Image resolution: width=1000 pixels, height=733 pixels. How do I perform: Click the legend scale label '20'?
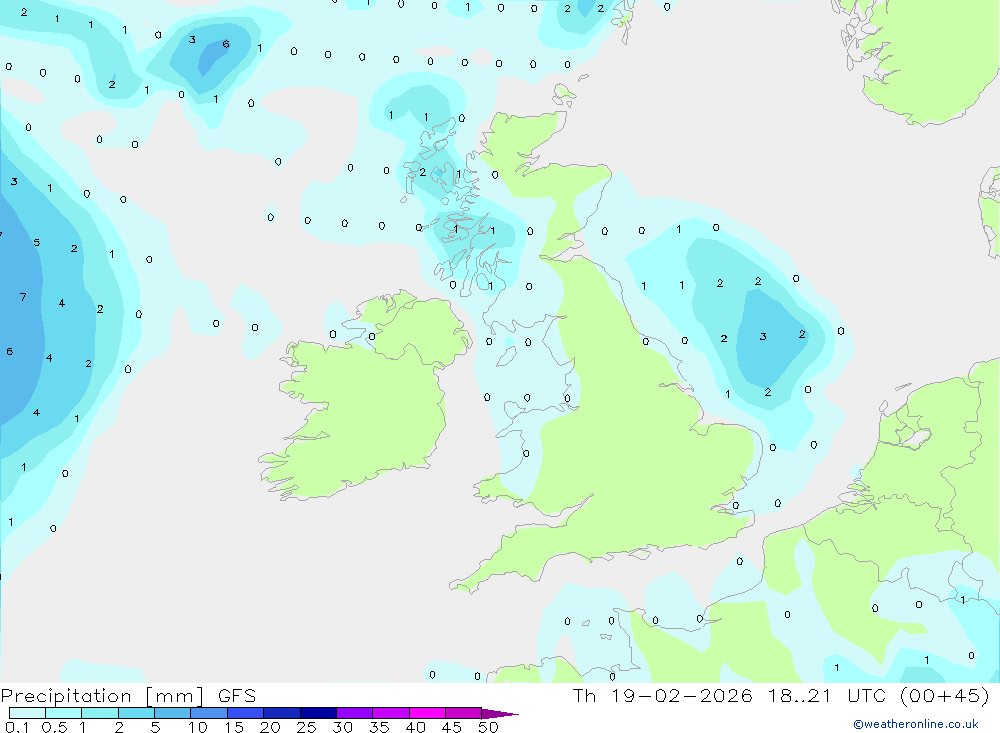pyautogui.click(x=270, y=727)
